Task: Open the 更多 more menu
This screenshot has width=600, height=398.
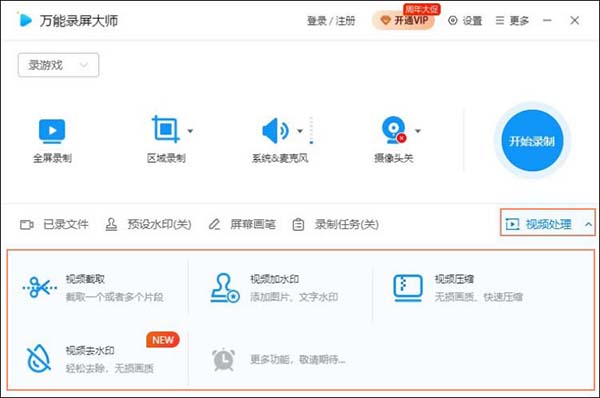Action: pos(512,21)
